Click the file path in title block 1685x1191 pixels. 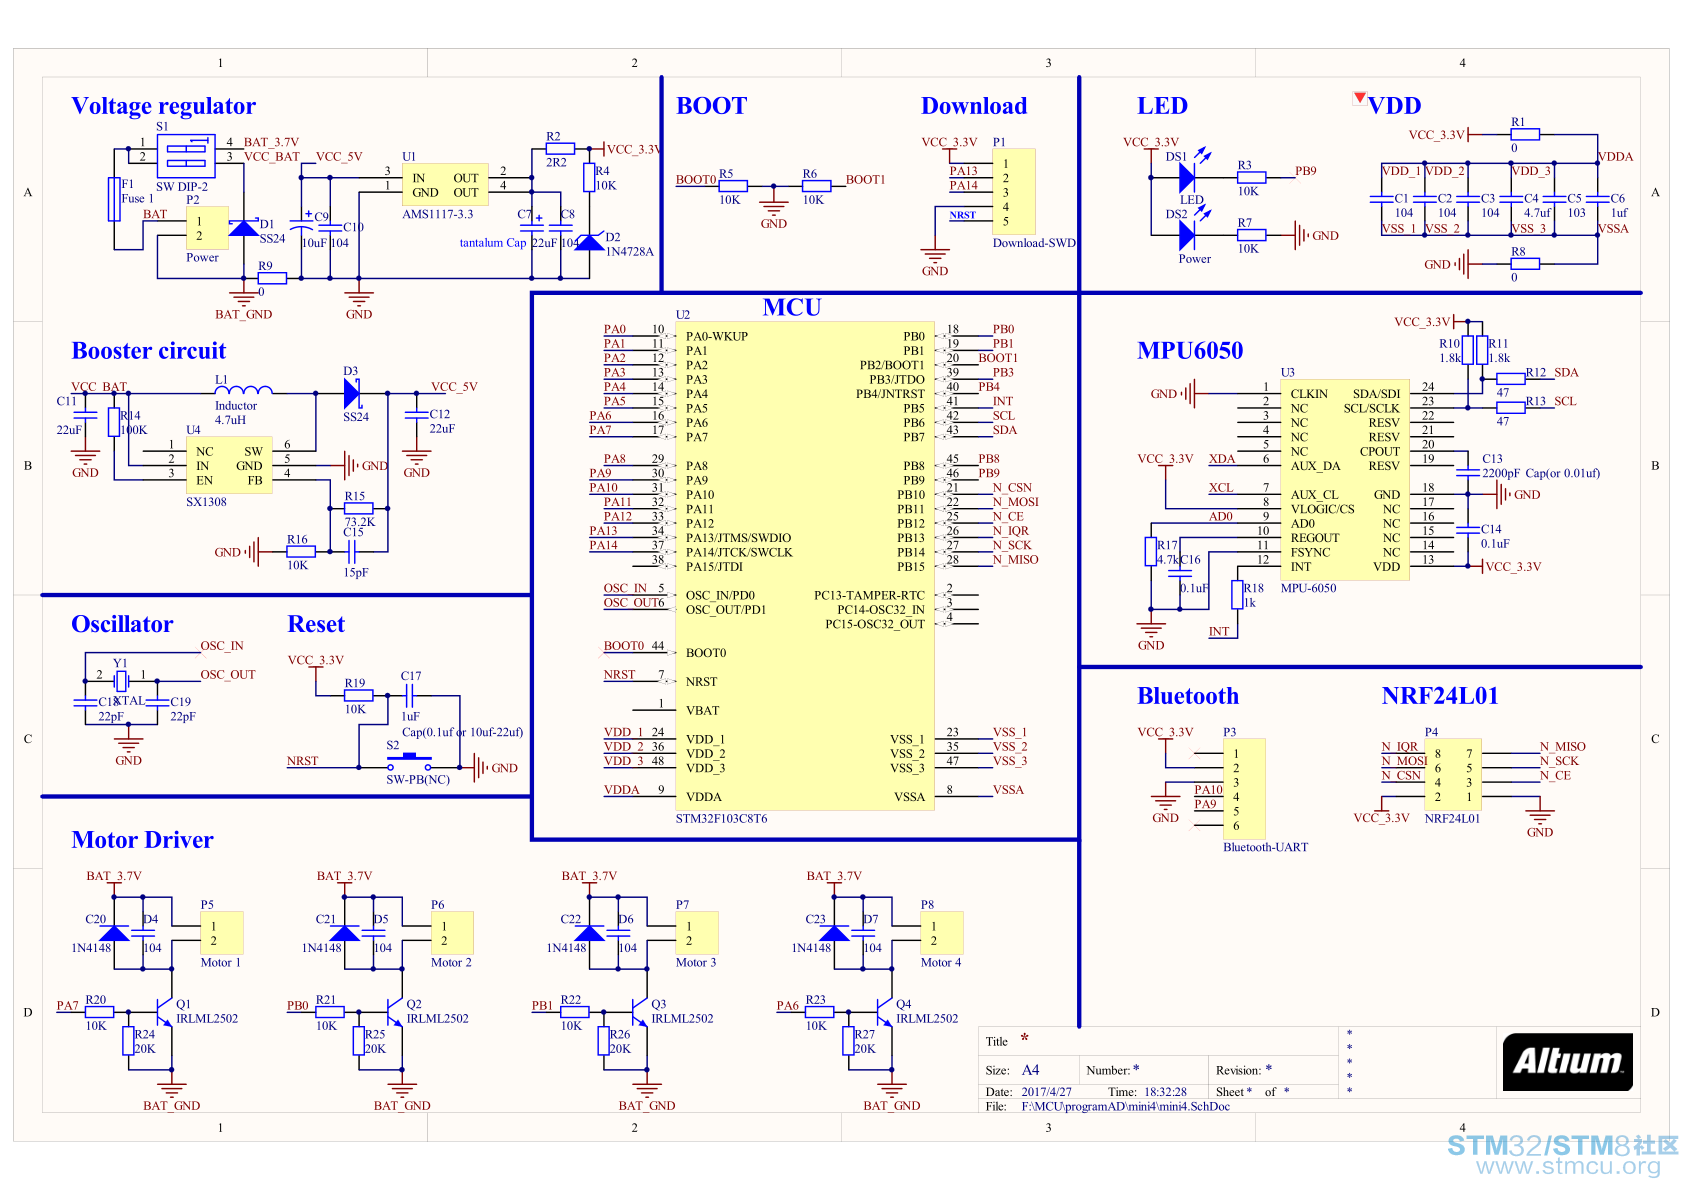(1125, 1107)
